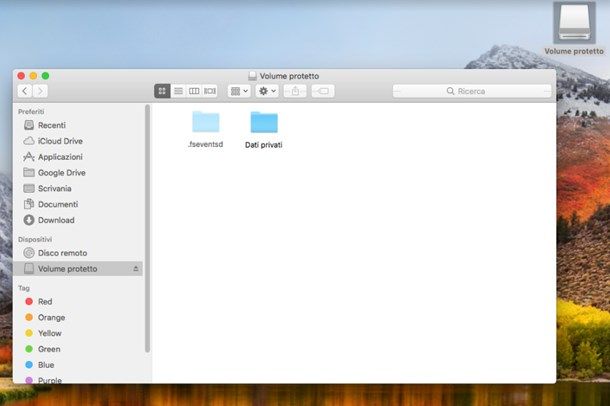610x406 pixels.
Task: Click the Preferiti section header
Action: pos(31,112)
